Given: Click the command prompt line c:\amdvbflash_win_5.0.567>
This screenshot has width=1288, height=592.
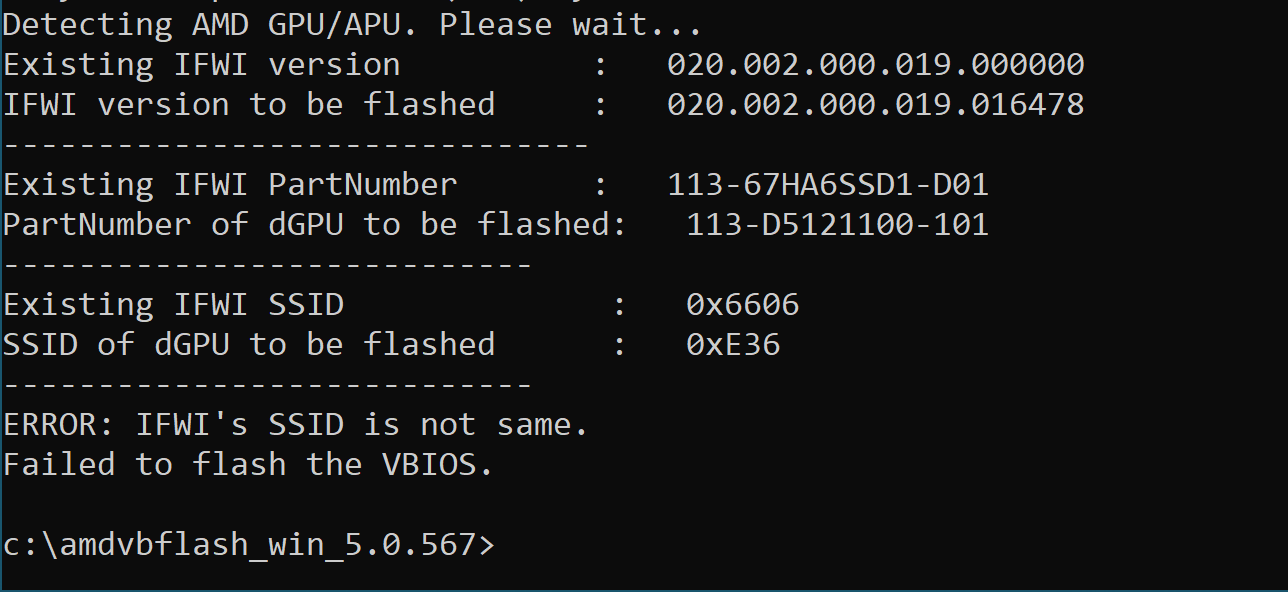Looking at the screenshot, I should coord(248,545).
